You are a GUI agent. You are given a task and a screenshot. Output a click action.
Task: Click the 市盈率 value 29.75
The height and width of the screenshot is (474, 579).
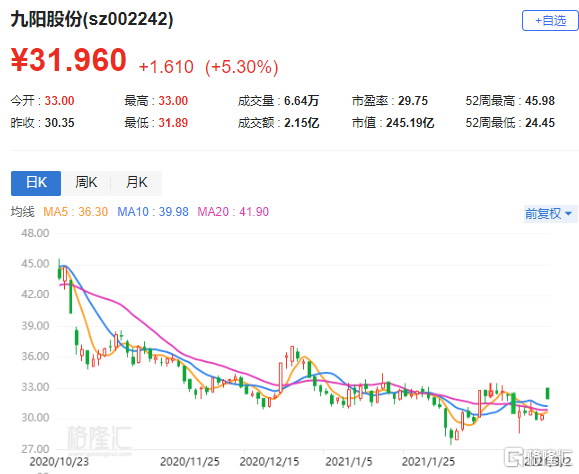pos(413,100)
